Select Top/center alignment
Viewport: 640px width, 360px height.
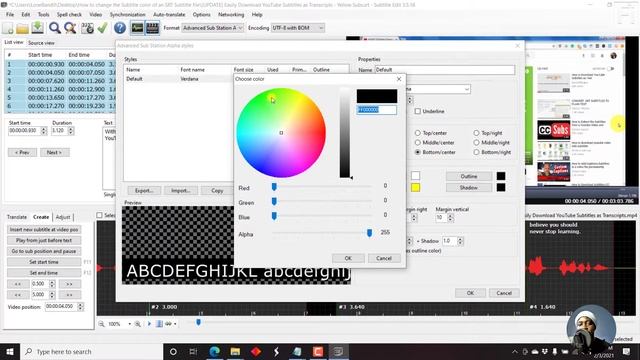(418, 133)
